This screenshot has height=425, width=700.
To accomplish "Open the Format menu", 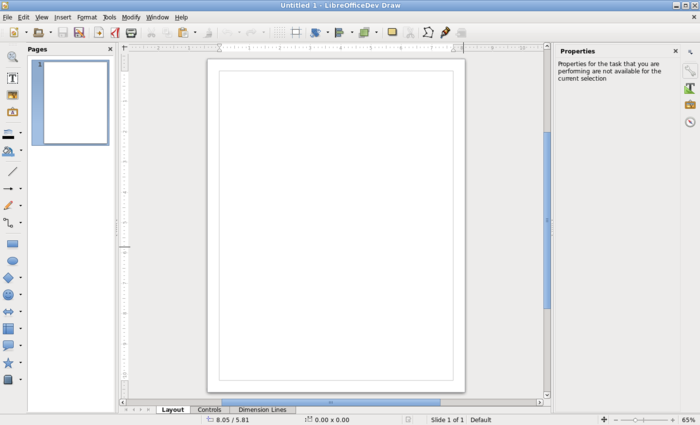I will [87, 17].
